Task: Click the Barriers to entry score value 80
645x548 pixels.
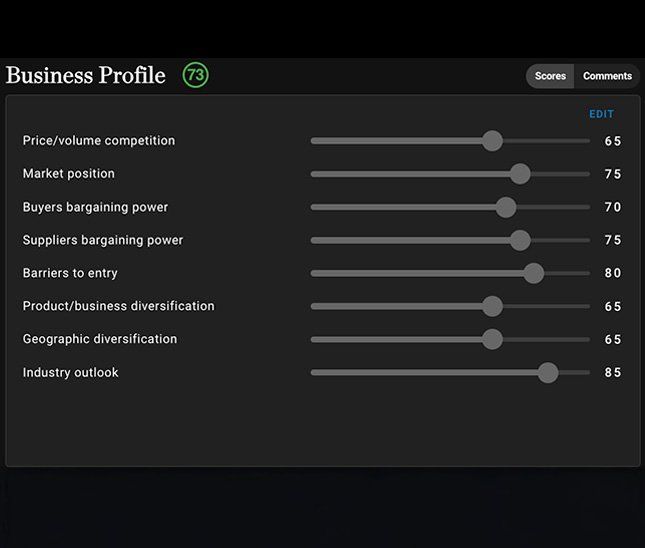Action: click(x=612, y=273)
